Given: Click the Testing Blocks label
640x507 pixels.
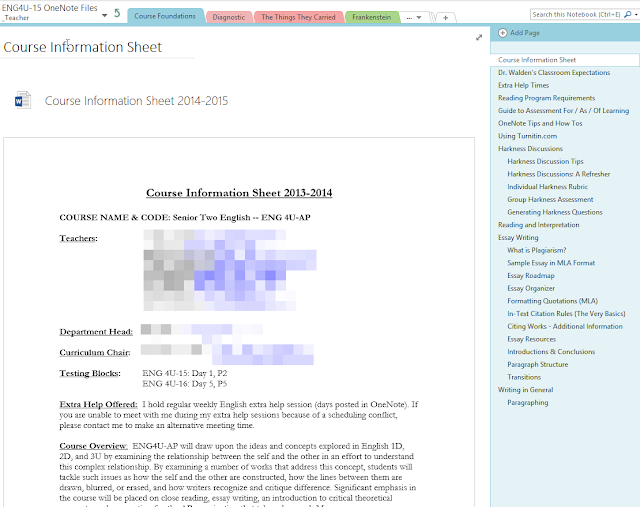Looking at the screenshot, I should pyautogui.click(x=90, y=373).
